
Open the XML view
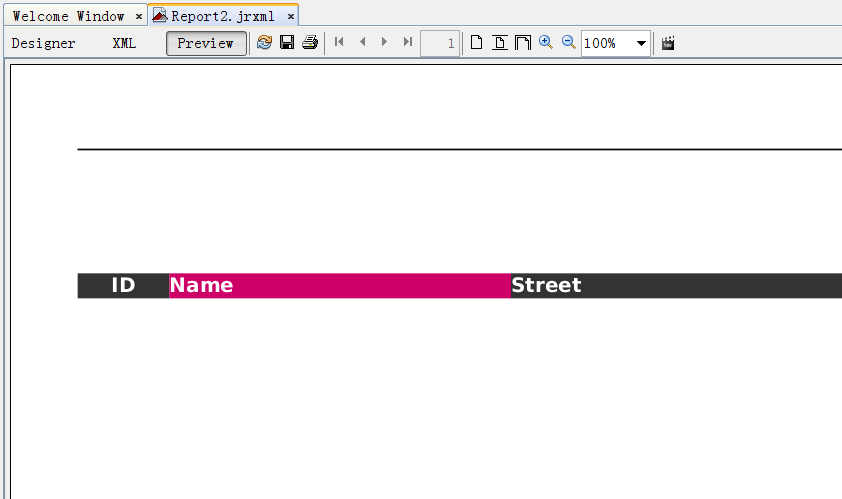pos(124,44)
